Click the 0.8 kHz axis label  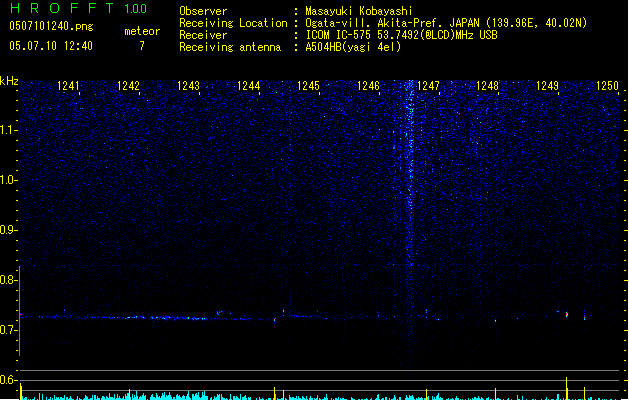coord(7,280)
